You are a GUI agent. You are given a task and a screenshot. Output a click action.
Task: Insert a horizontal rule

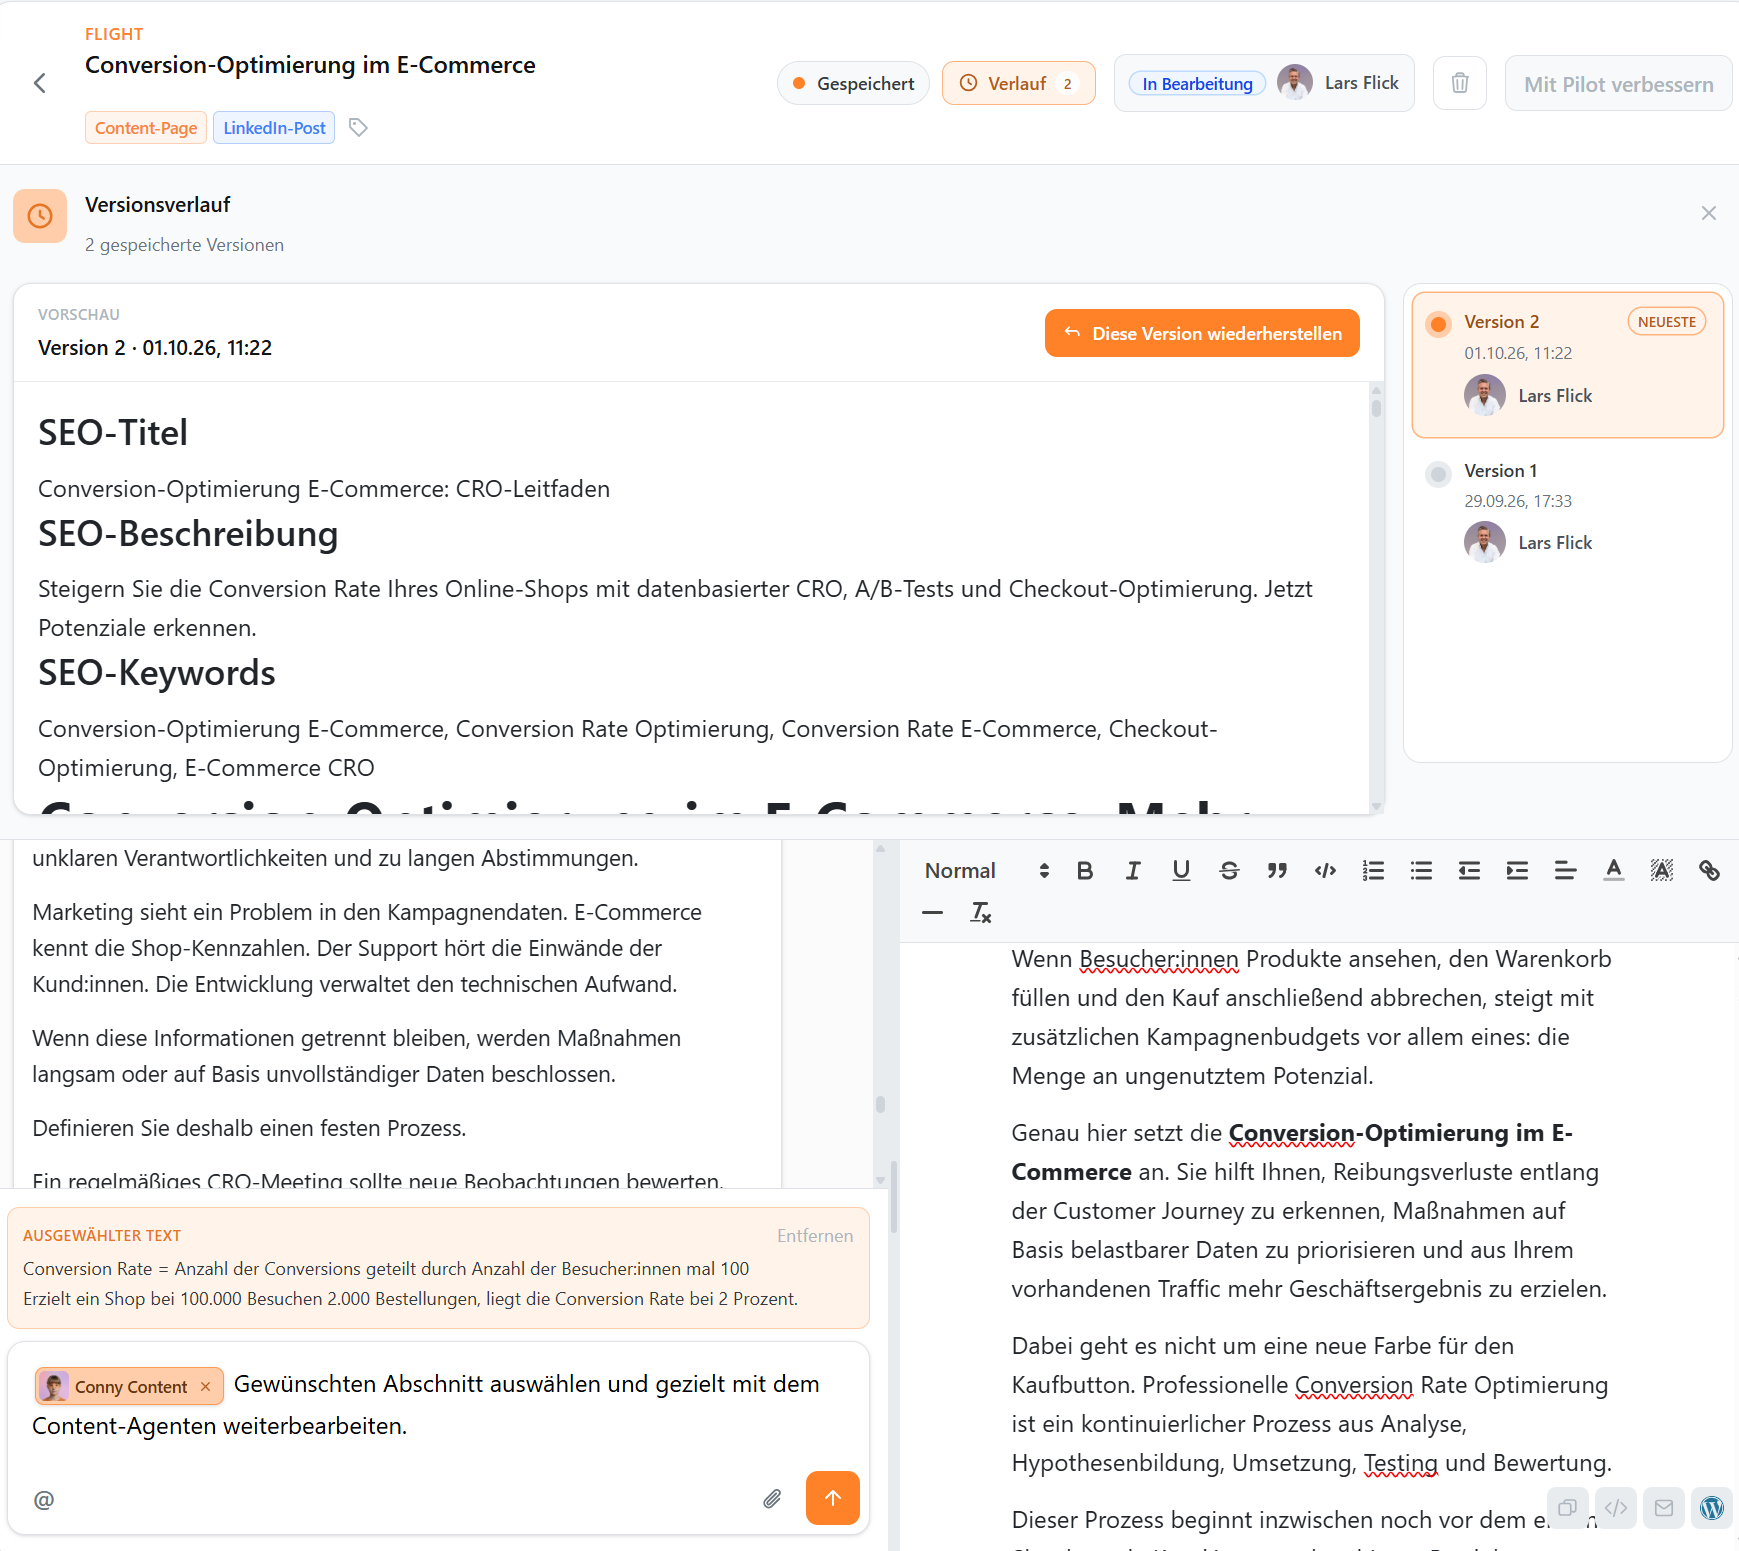pos(932,912)
